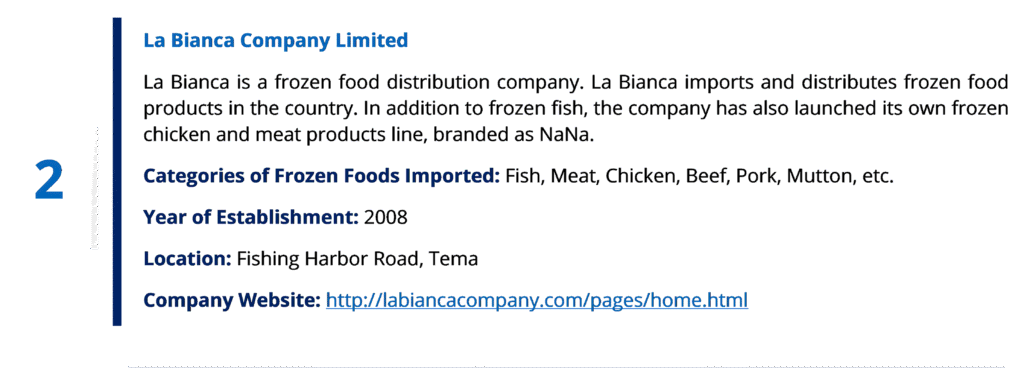Viewport: 1024px width, 368px height.
Task: Open the labiancacompany.com home page link
Action: tap(537, 301)
